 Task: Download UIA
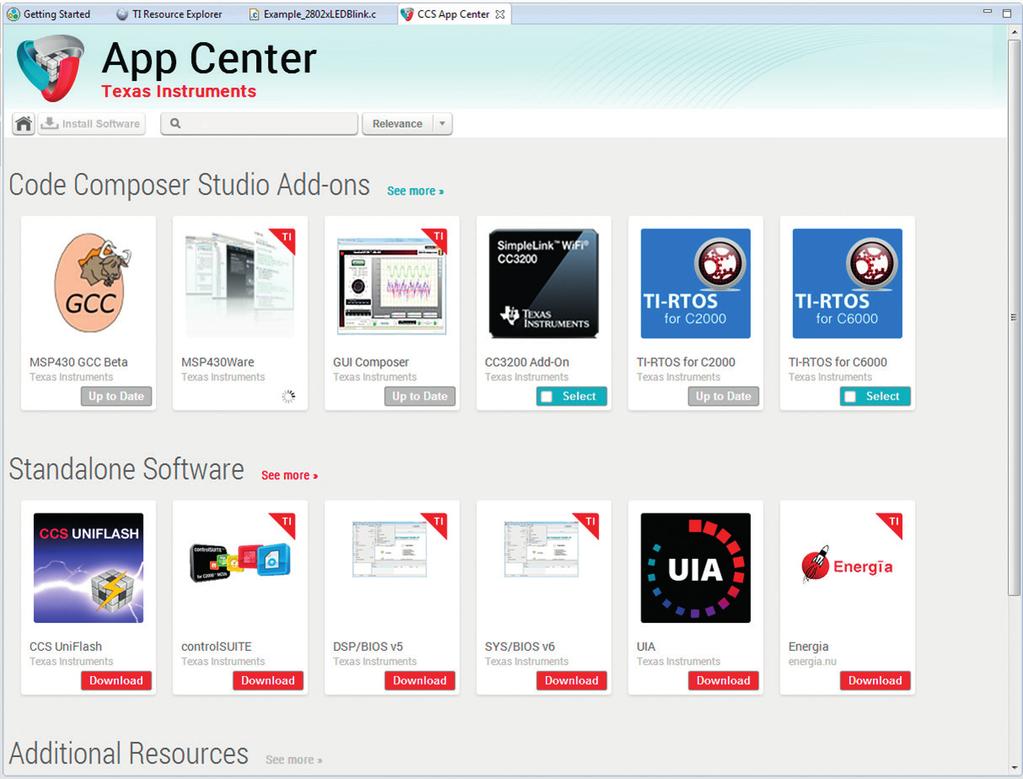(x=723, y=680)
